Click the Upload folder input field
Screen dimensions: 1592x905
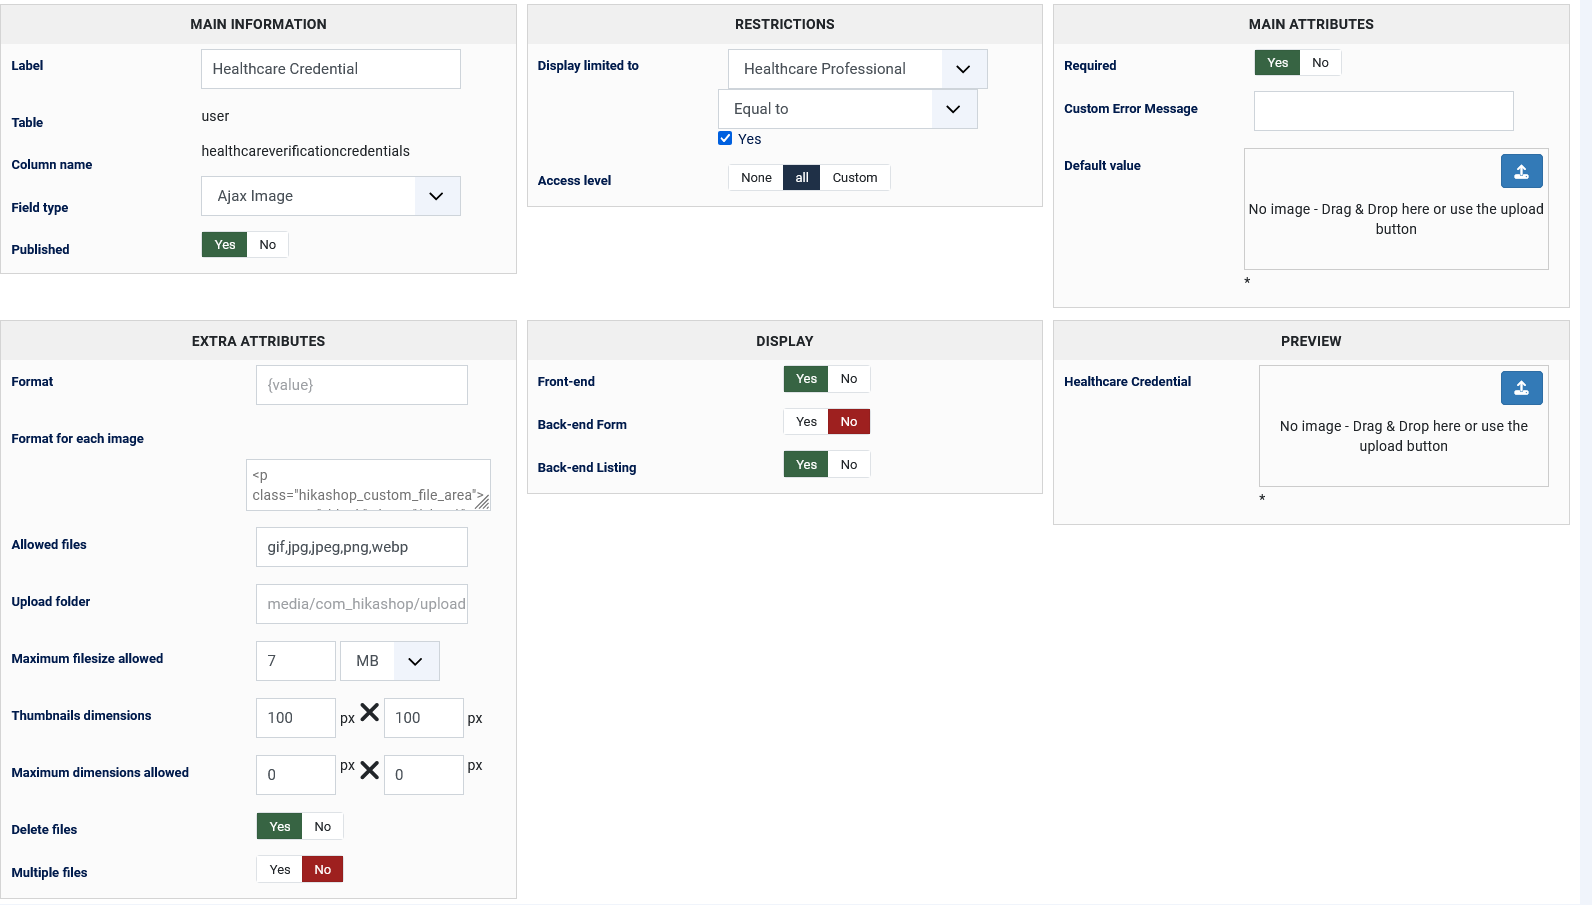pos(361,604)
